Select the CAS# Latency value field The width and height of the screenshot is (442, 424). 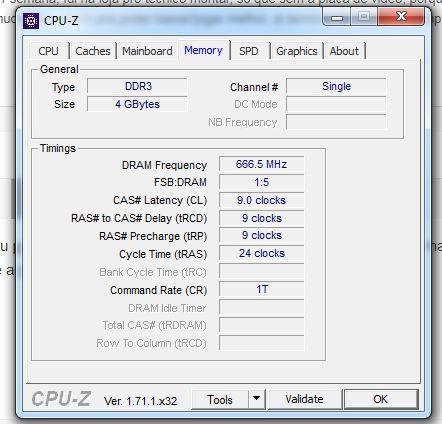point(261,200)
